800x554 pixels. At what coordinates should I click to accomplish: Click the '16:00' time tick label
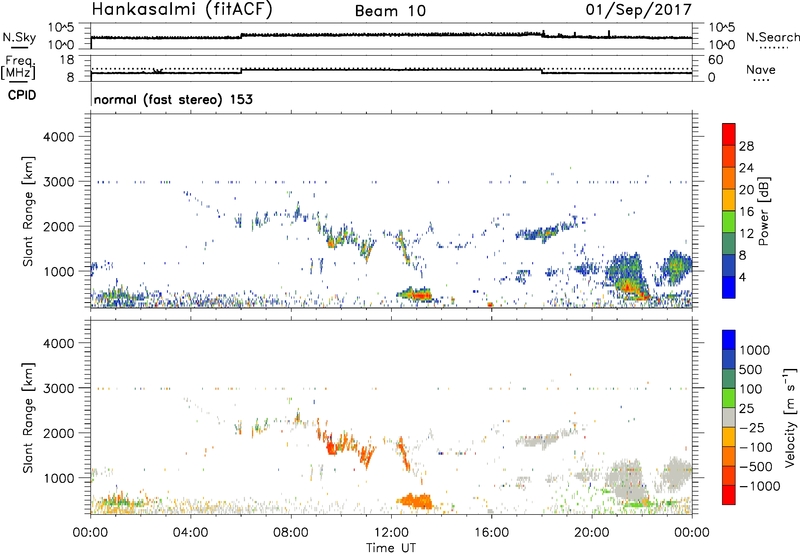pos(491,533)
